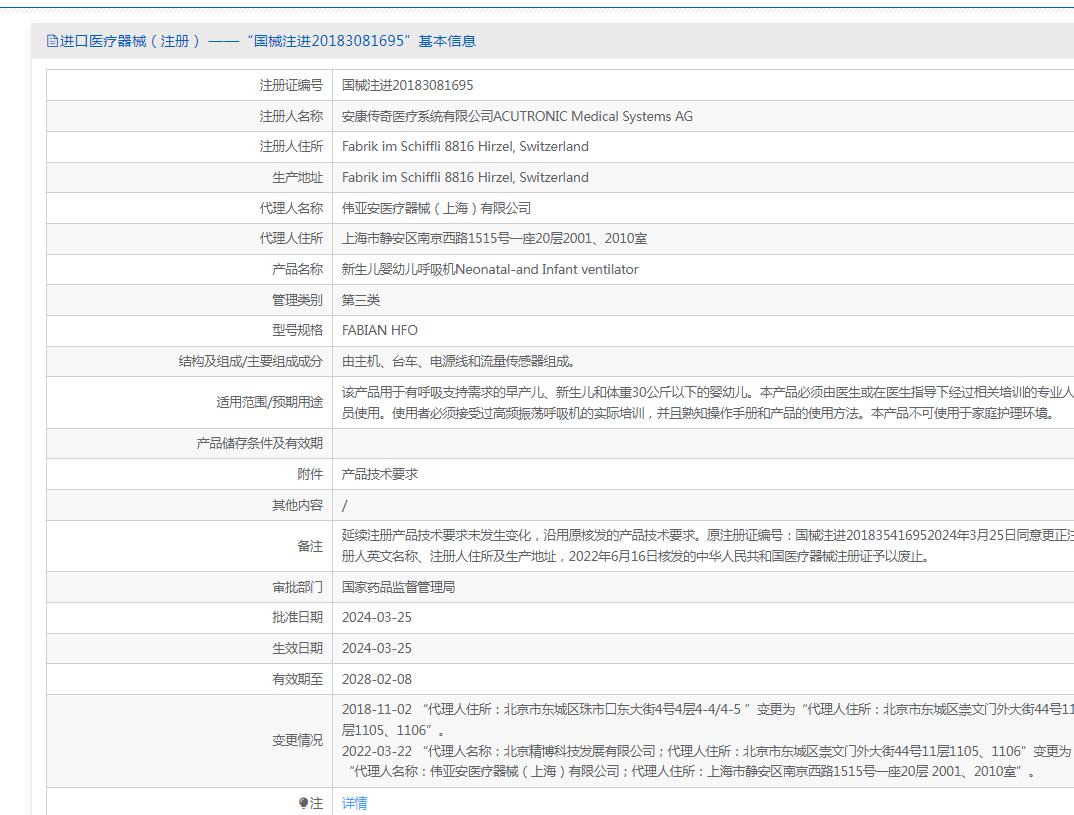Select effective date 2024-03-25 in 生效日期 row
The image size is (1074, 815).
377,648
